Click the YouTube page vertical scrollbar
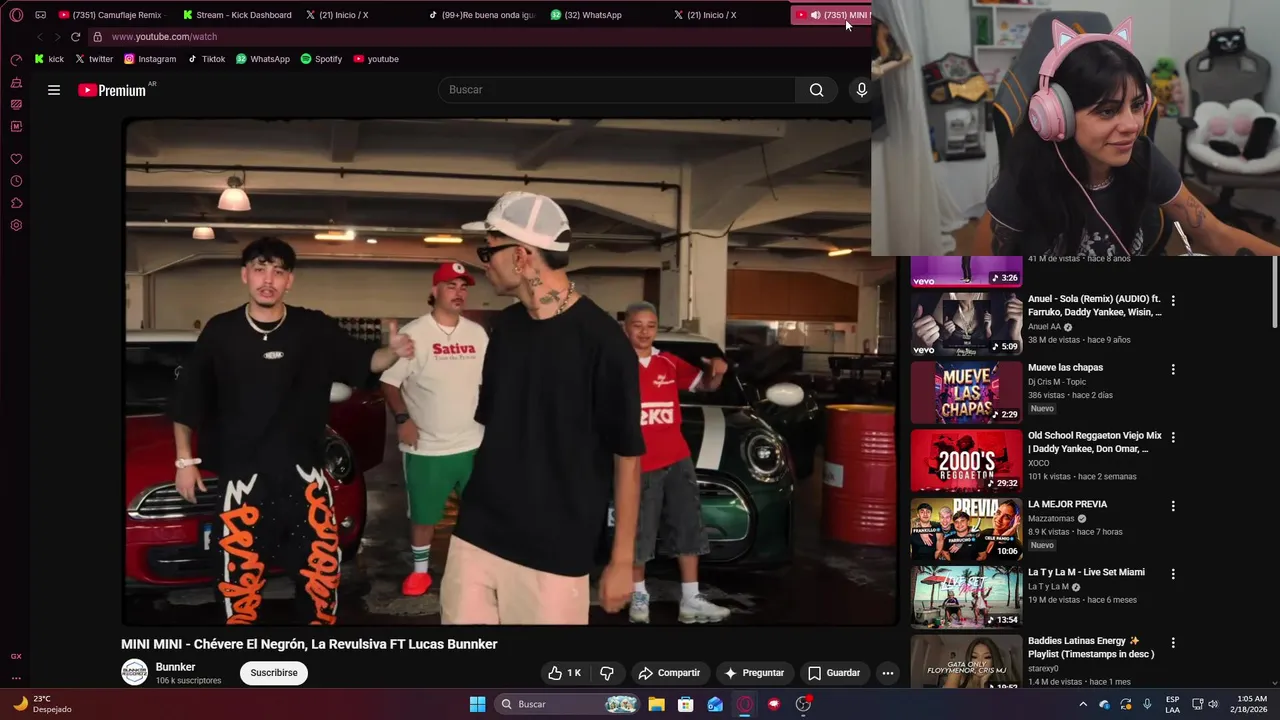 pos(1274,290)
